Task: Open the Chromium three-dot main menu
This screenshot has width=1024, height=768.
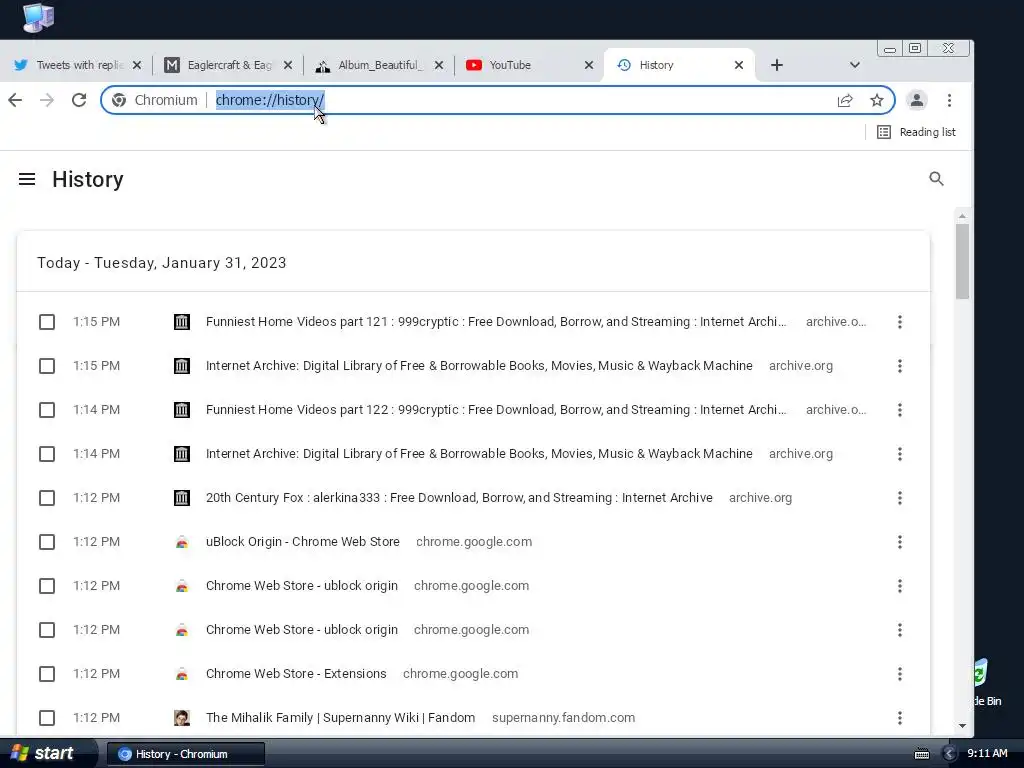Action: click(x=950, y=100)
